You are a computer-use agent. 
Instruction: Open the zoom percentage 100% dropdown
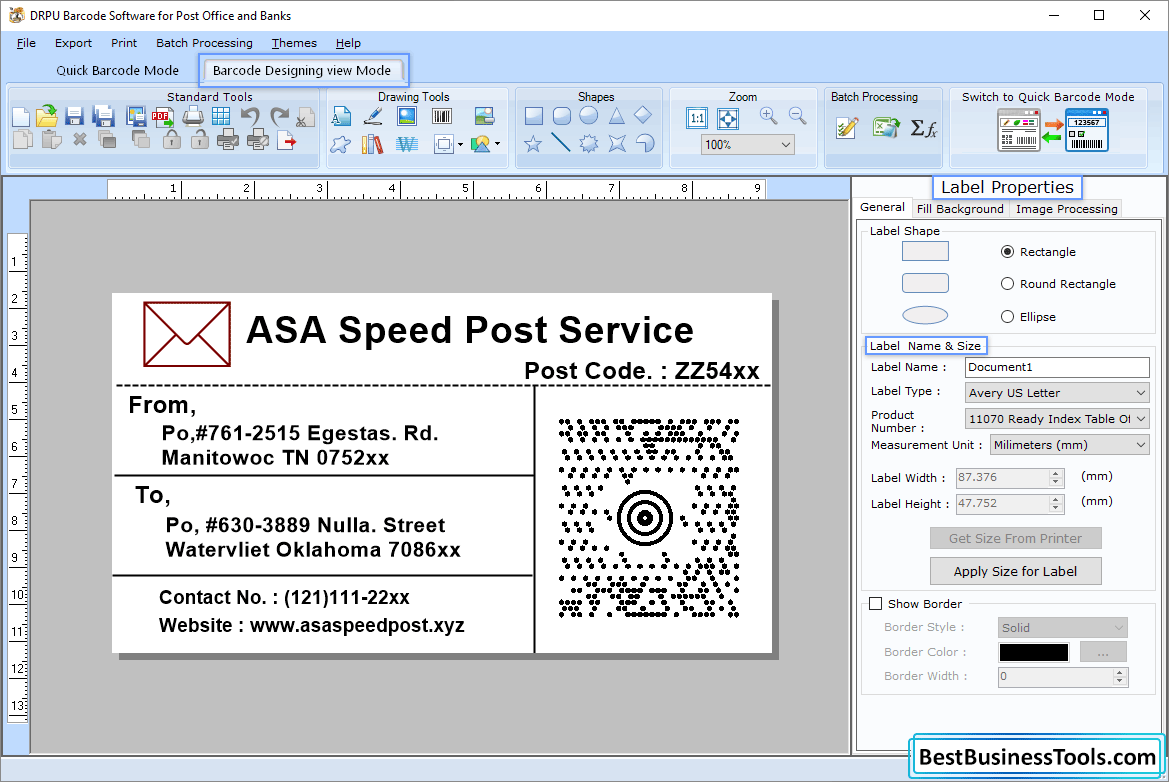pos(786,145)
